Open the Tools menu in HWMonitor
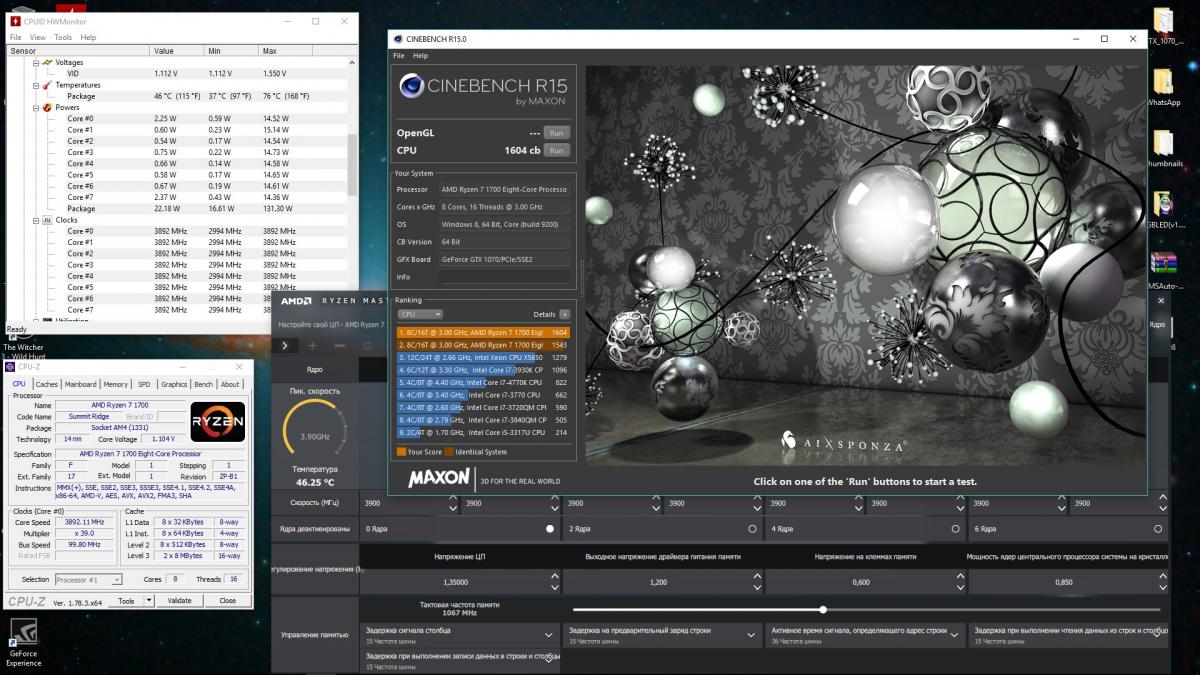 63,37
